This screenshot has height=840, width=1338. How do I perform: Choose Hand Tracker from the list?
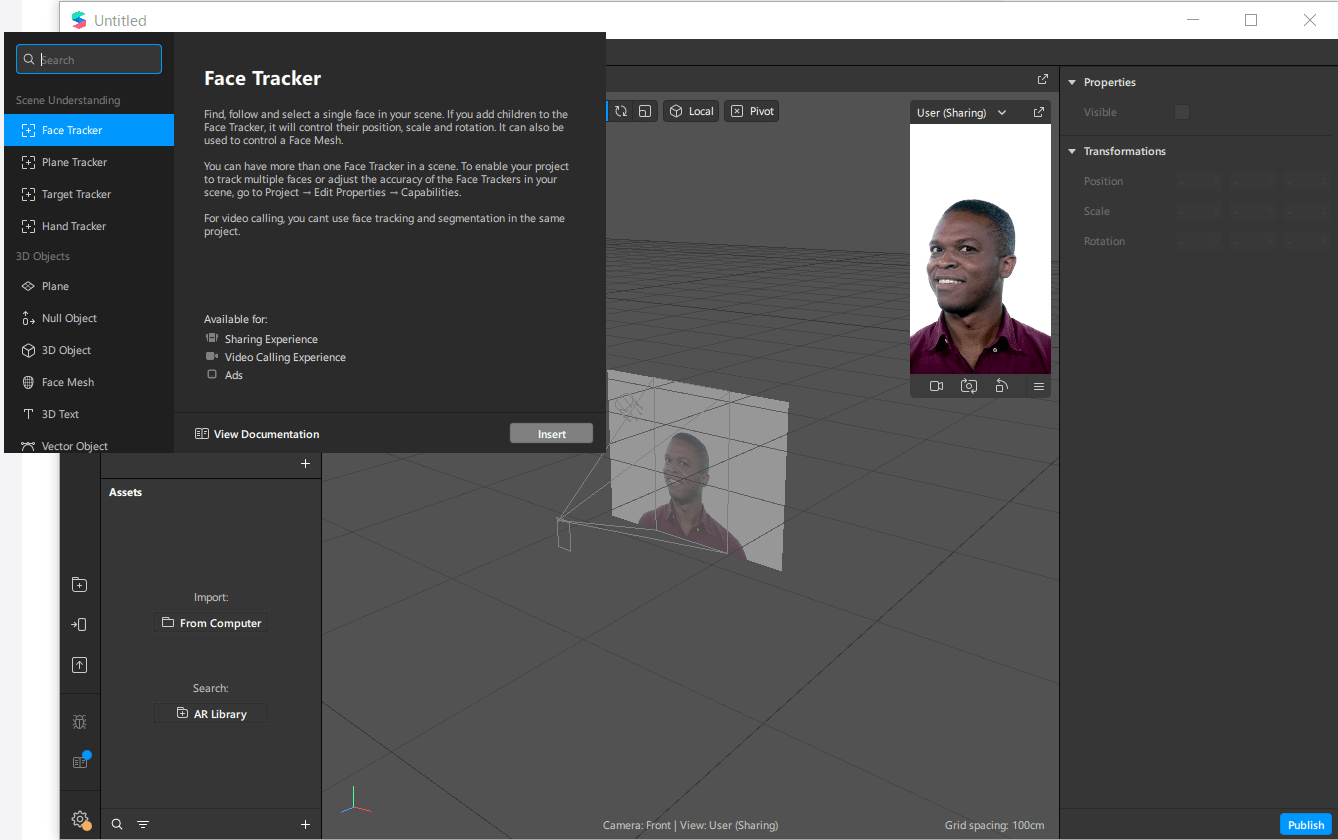pyautogui.click(x=89, y=226)
